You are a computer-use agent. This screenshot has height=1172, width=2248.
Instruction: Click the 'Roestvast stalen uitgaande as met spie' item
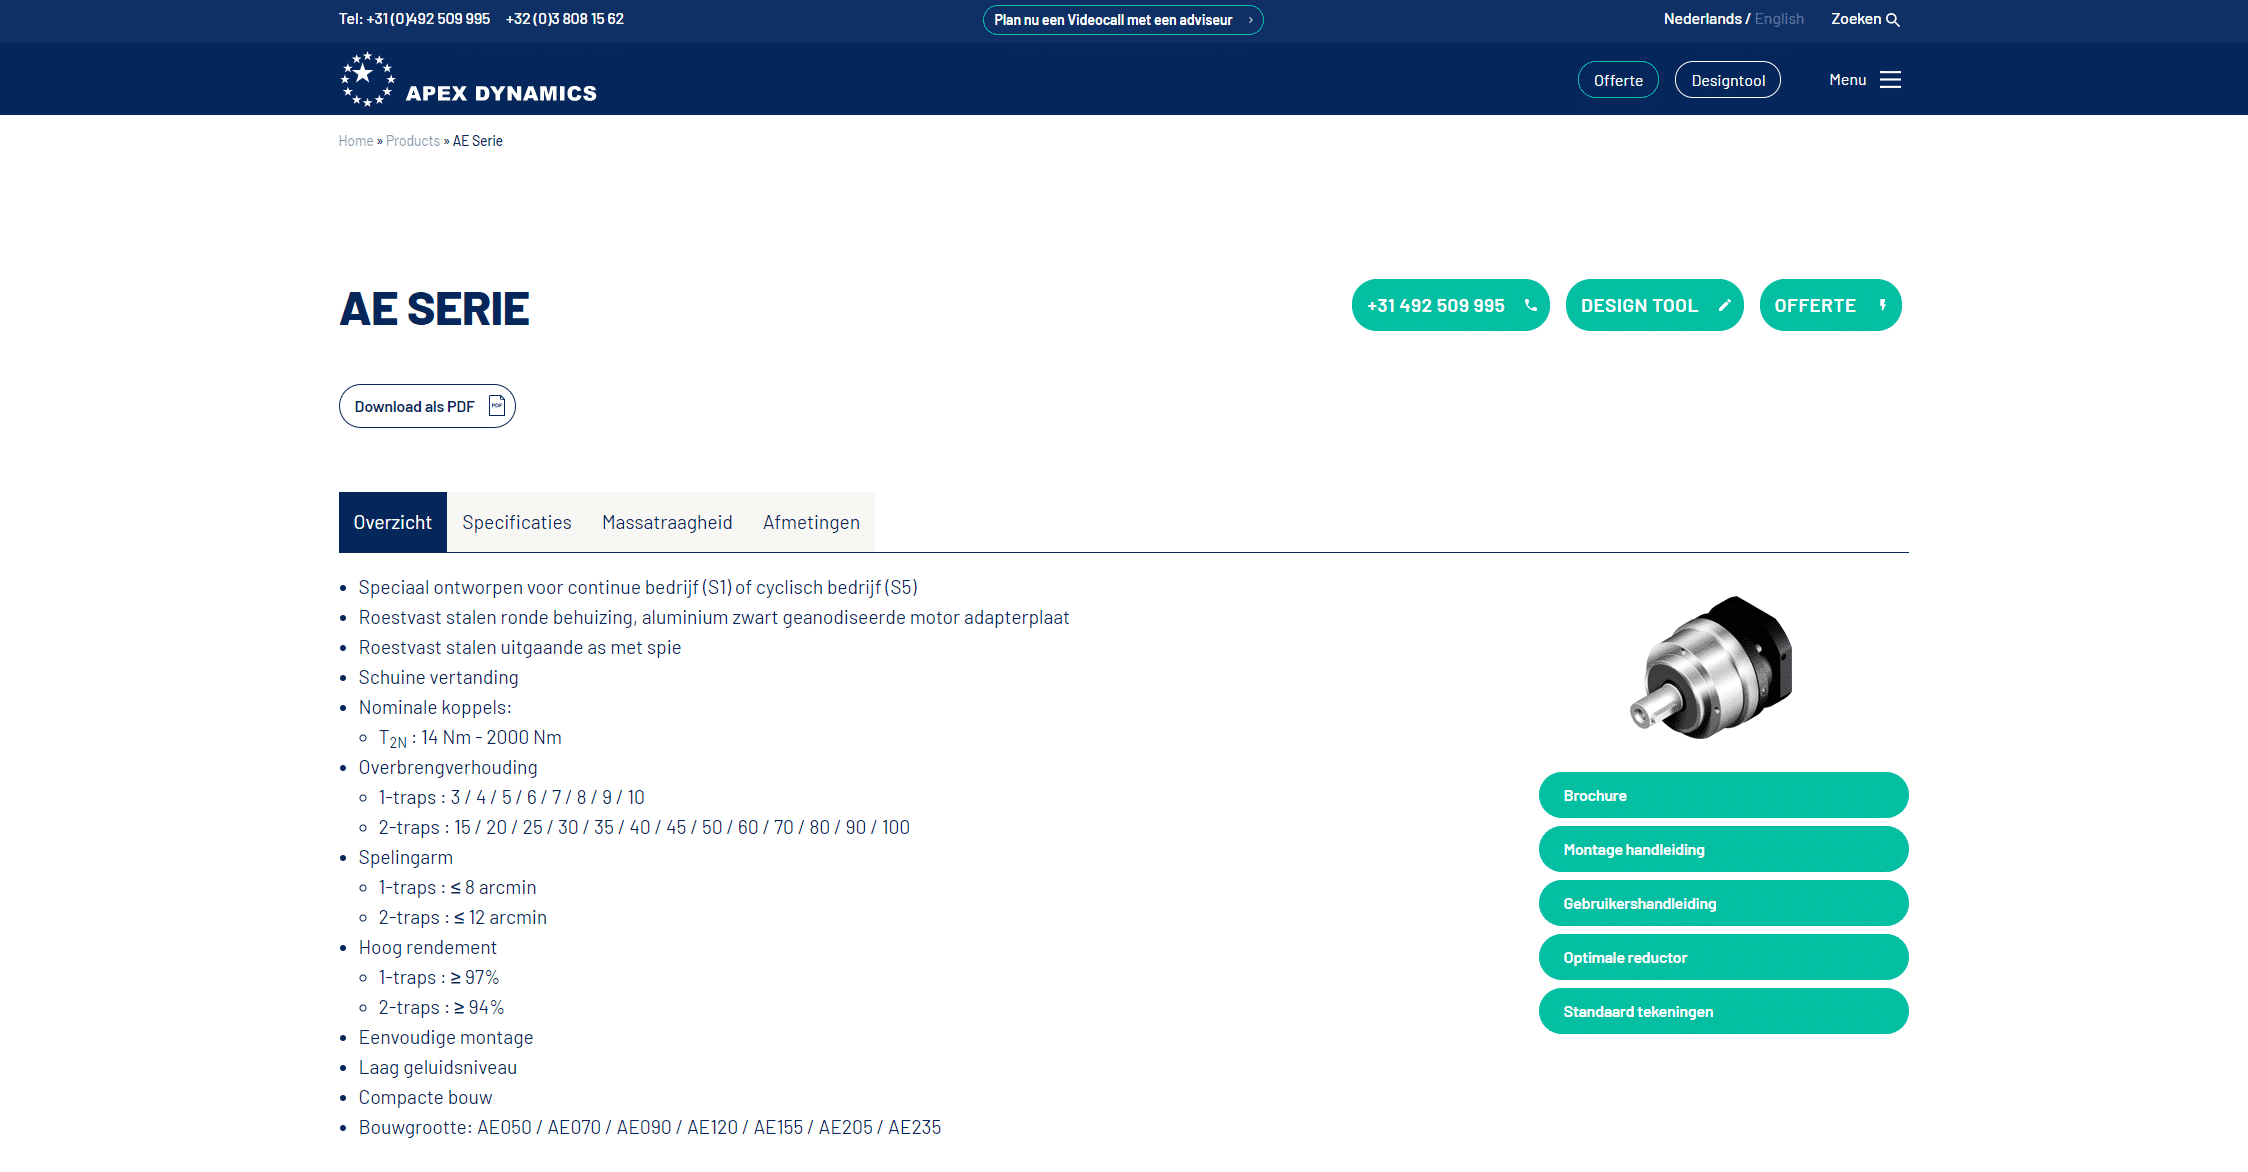pyautogui.click(x=520, y=647)
